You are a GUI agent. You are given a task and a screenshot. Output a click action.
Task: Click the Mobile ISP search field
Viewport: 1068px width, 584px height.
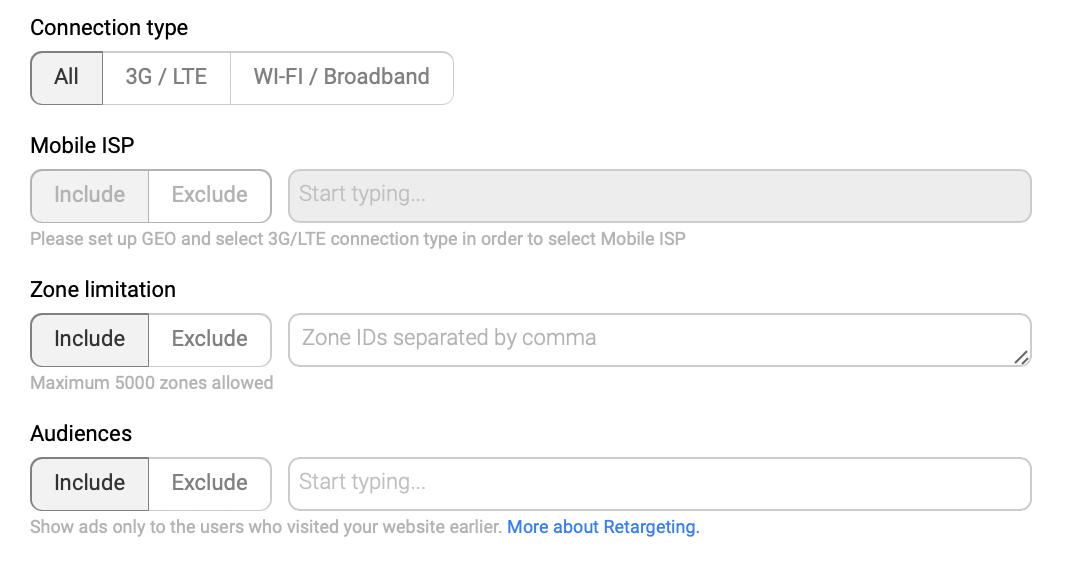pyautogui.click(x=659, y=195)
